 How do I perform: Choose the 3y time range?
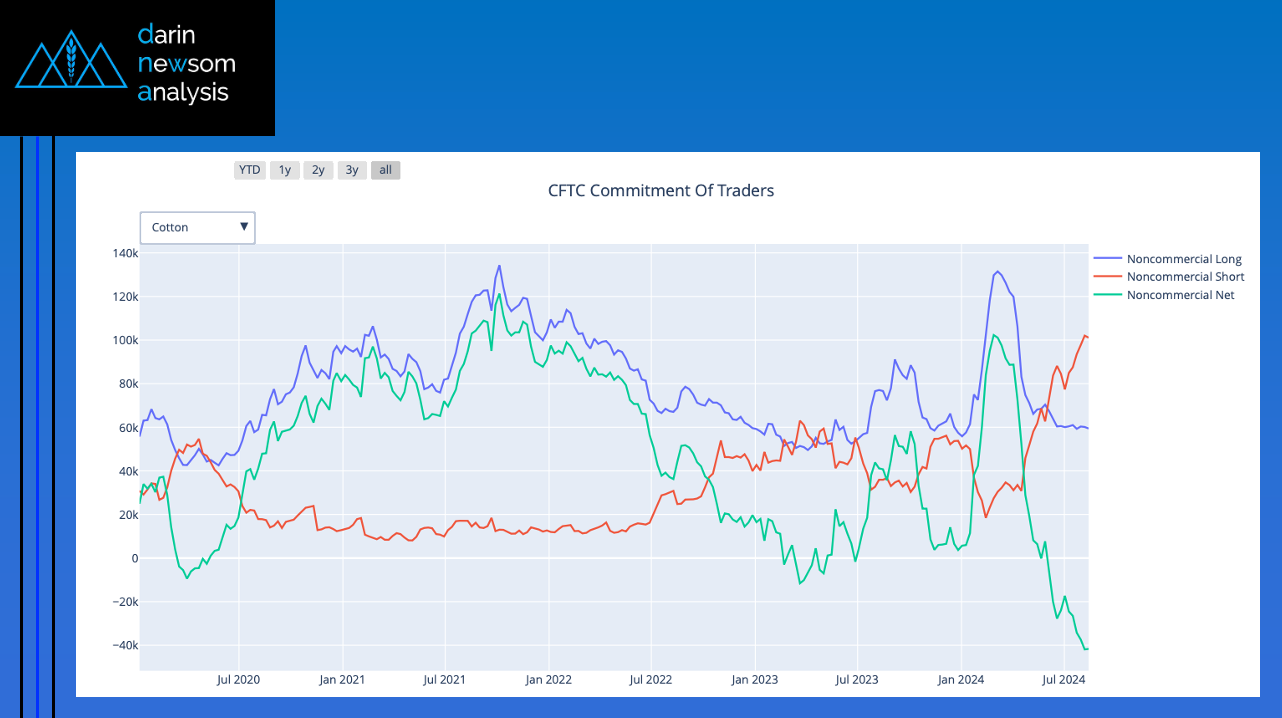[x=352, y=170]
